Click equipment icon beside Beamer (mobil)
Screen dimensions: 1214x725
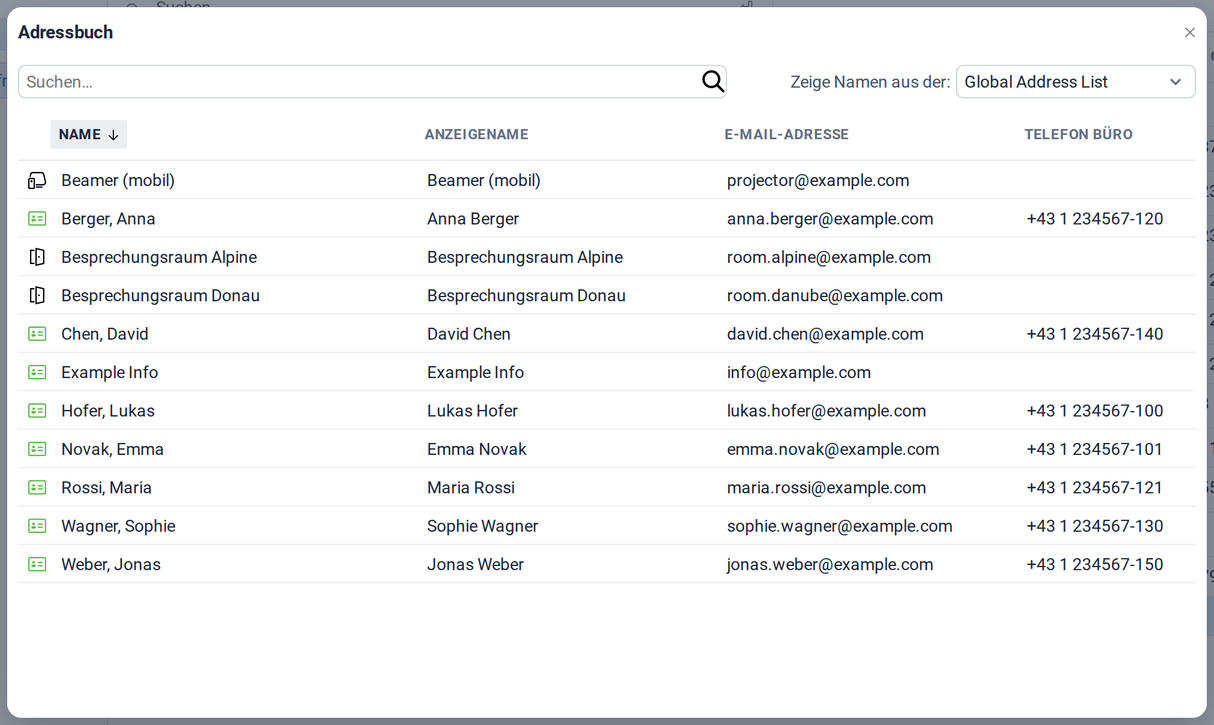[x=37, y=181]
